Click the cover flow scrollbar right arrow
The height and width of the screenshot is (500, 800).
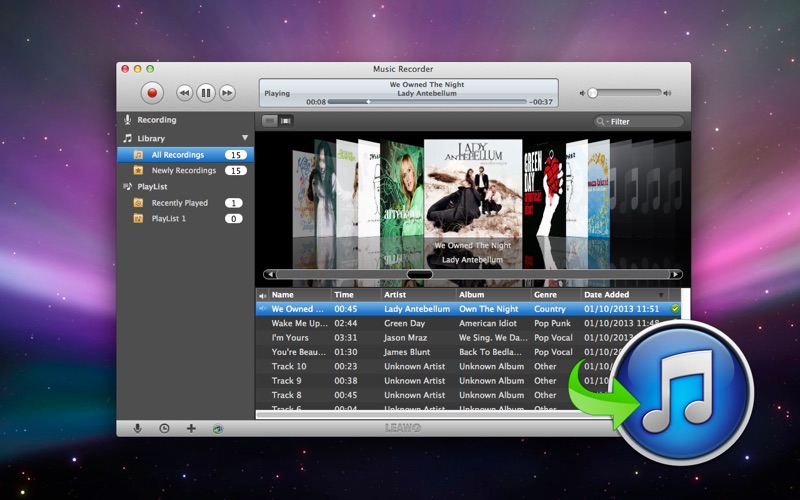click(x=676, y=274)
